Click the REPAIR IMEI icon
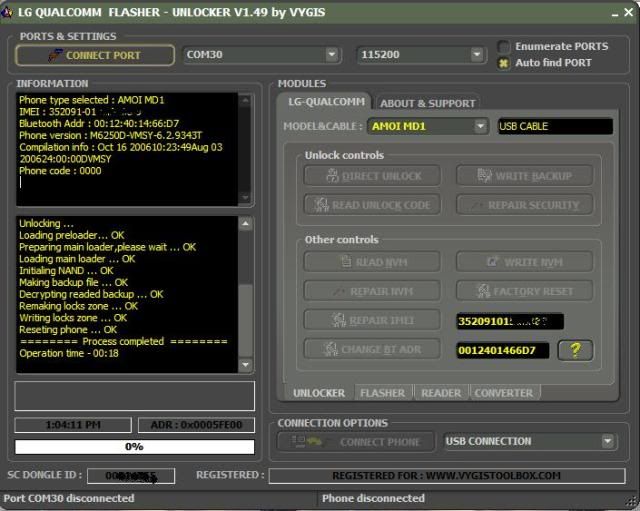Viewport: 640px width, 511px height. 338,320
